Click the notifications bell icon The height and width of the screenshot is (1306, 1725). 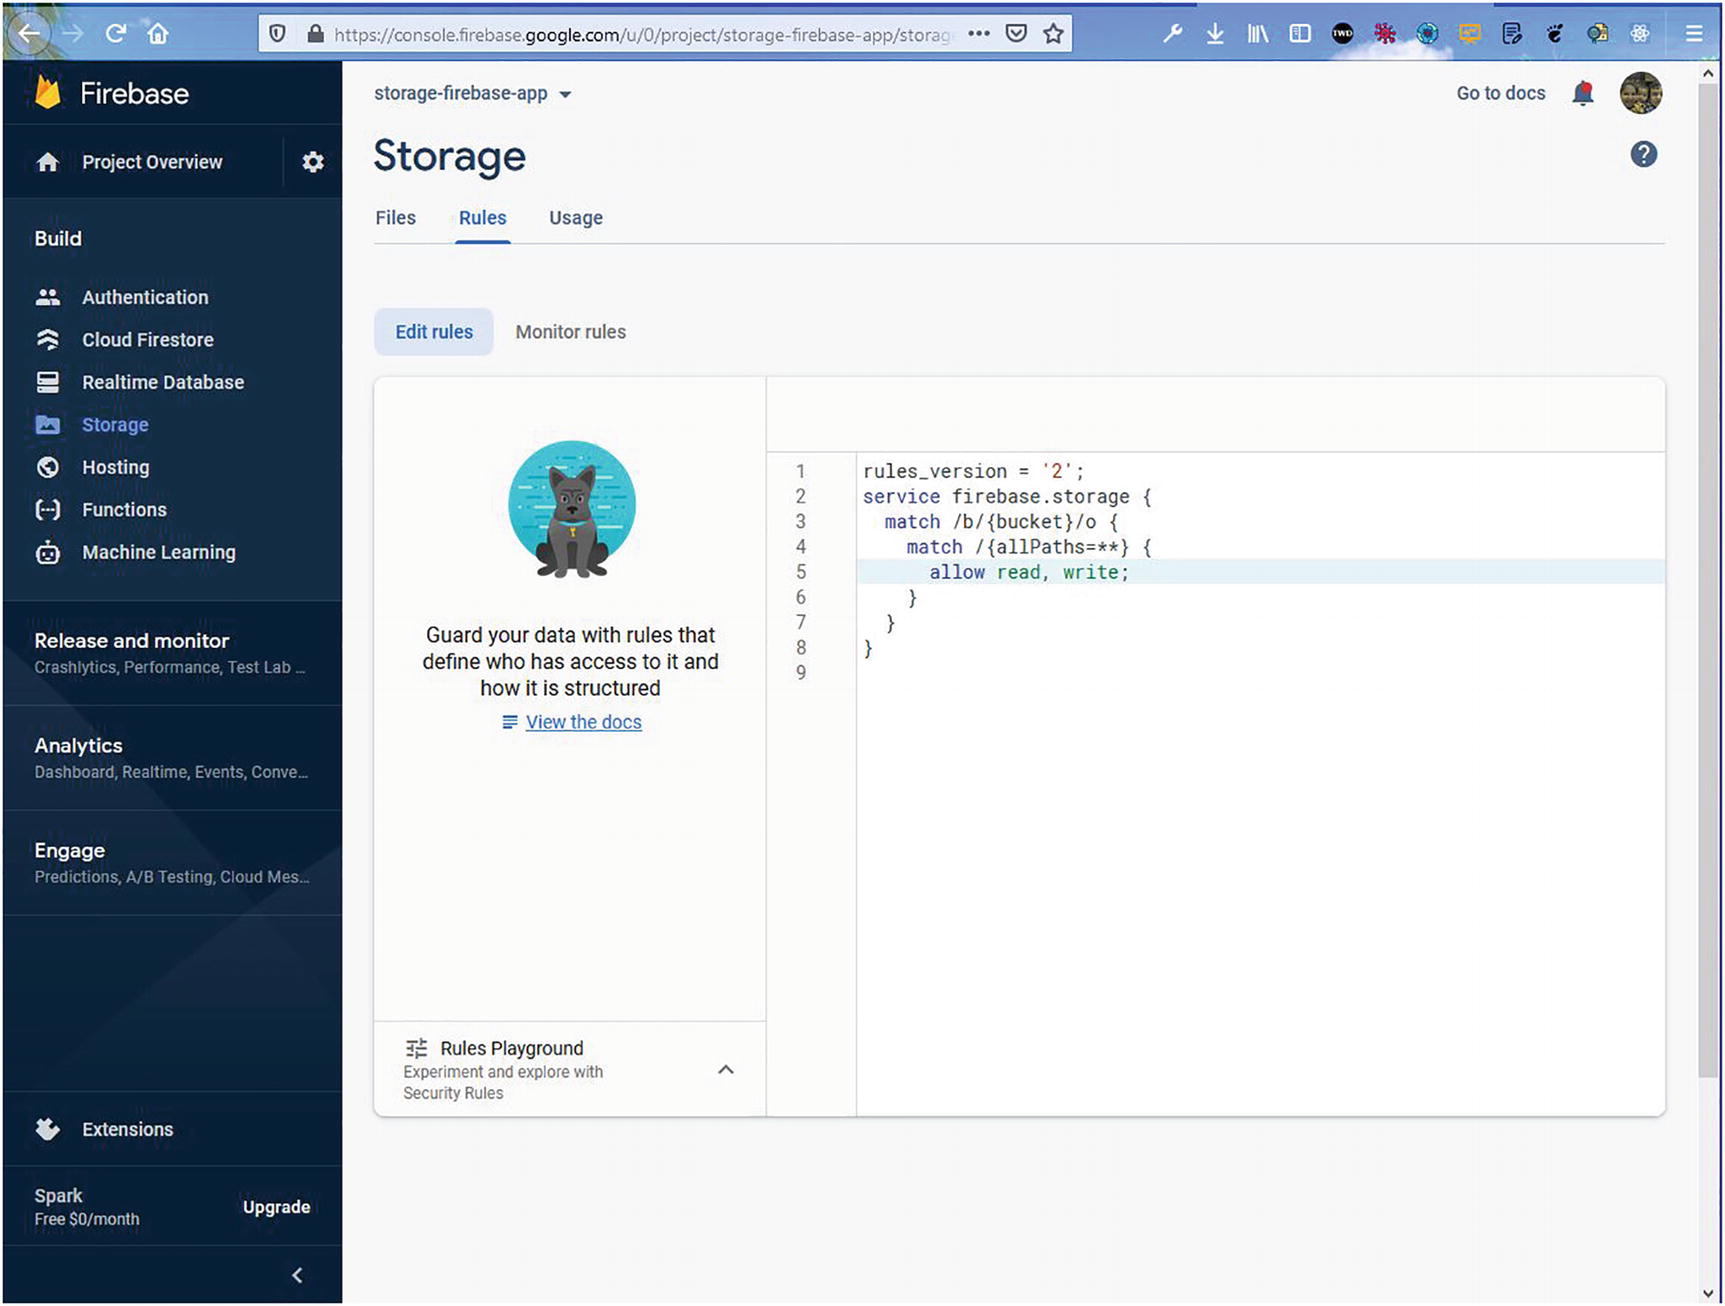click(1582, 94)
